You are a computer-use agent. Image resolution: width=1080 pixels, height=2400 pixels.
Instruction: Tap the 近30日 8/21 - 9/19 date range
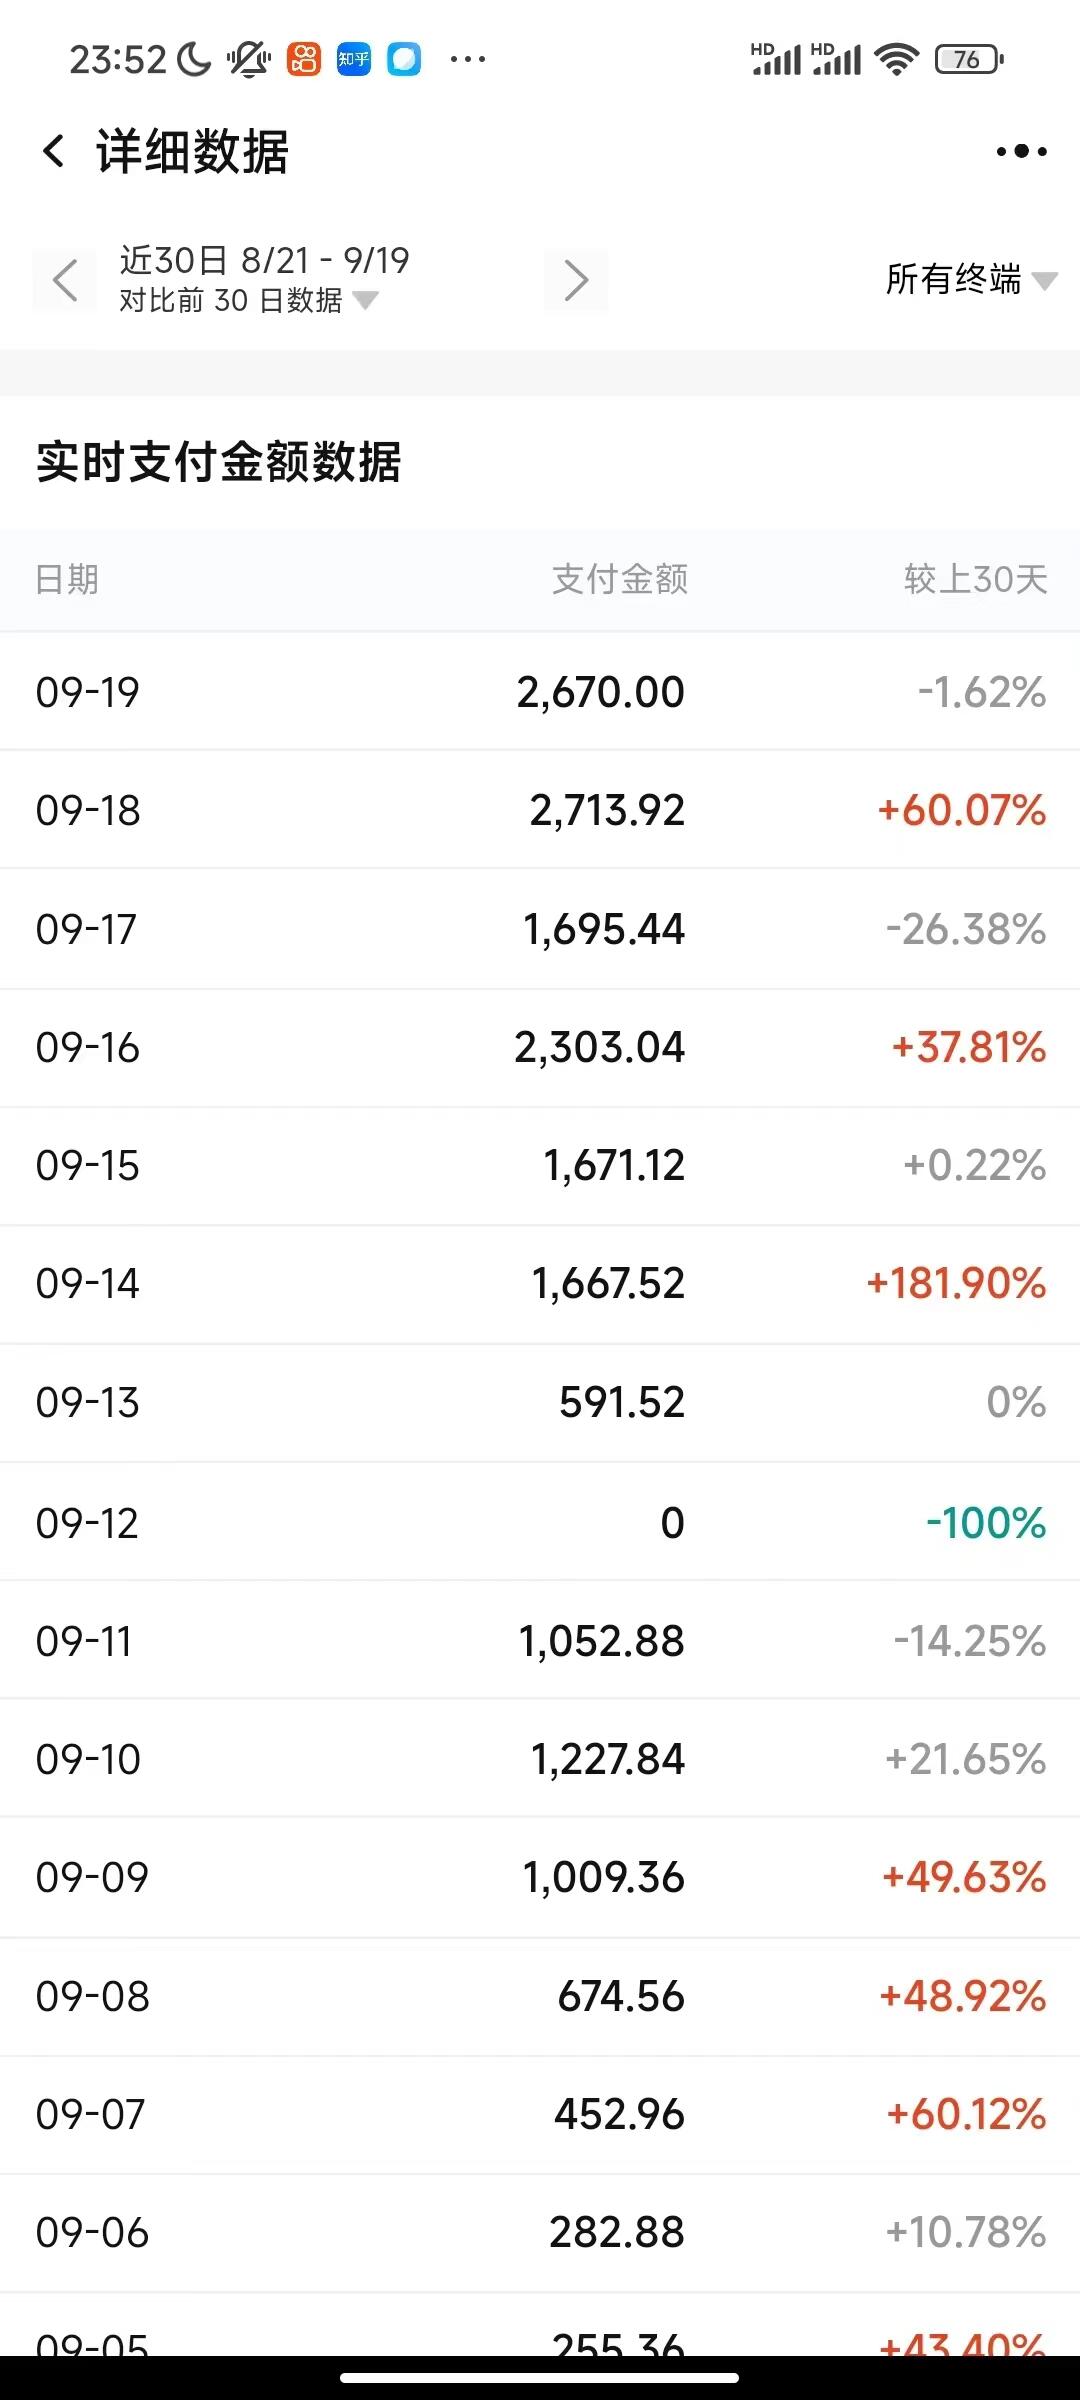coord(264,261)
